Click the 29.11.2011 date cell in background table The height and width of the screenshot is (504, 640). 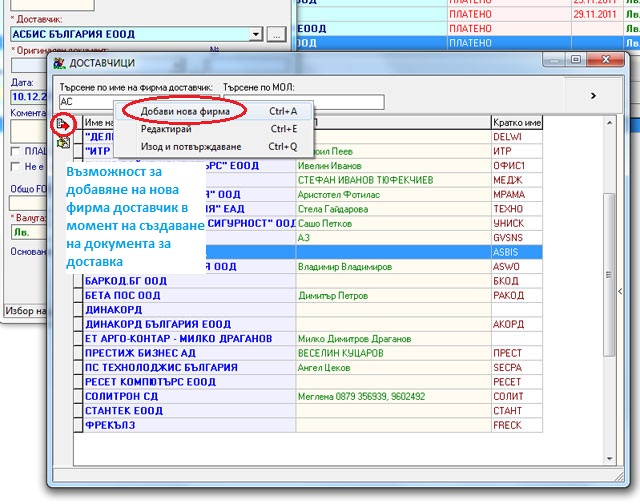pos(595,14)
